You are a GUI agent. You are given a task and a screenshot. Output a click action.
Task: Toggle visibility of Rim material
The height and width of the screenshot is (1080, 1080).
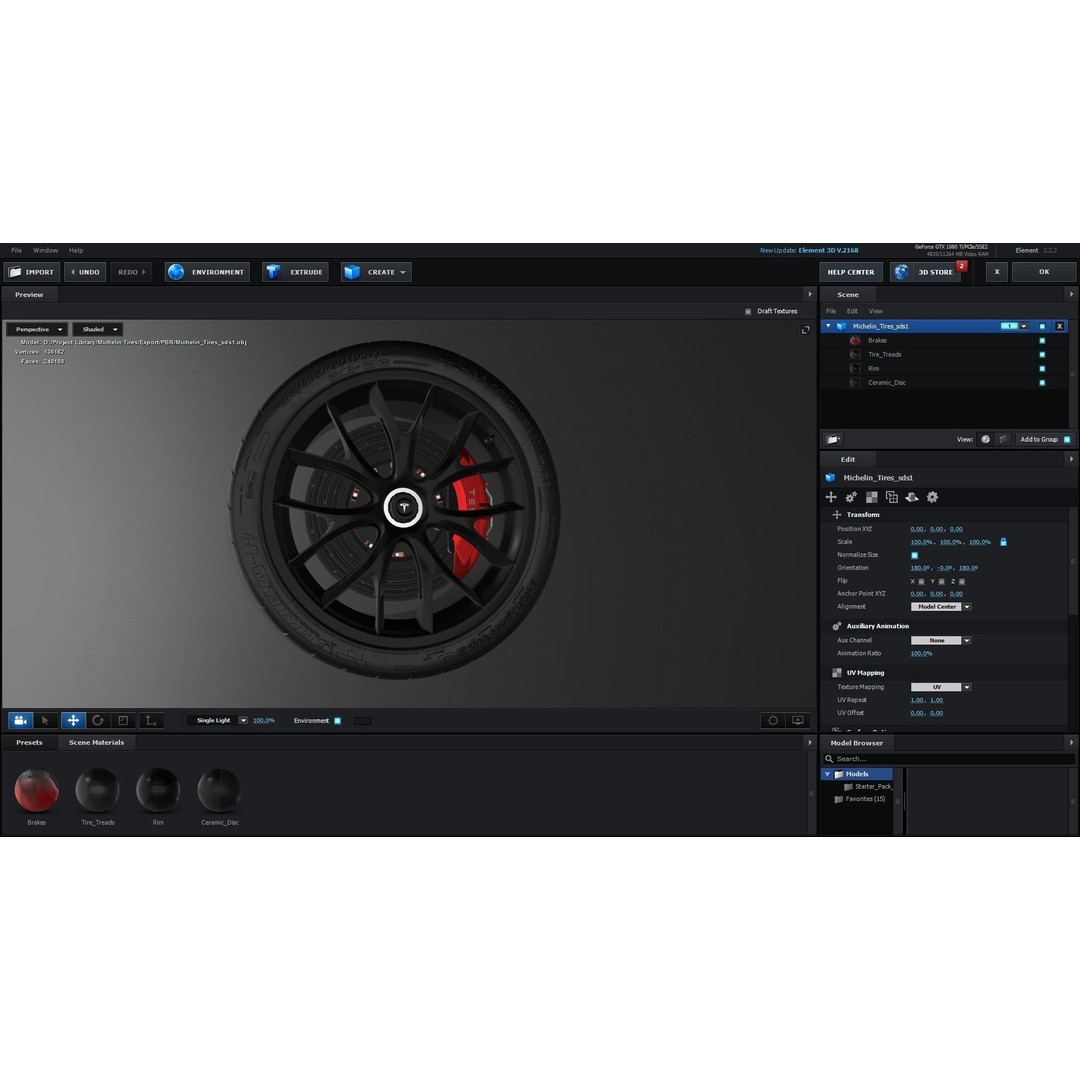[1042, 368]
